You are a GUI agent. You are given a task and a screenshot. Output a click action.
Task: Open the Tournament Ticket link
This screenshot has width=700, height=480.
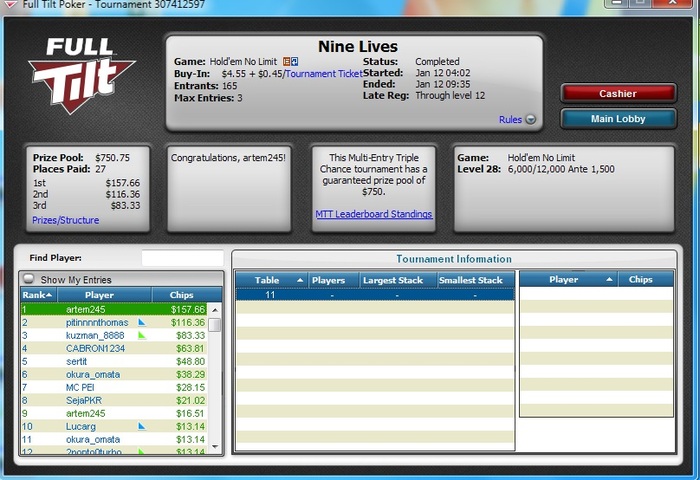click(x=324, y=74)
